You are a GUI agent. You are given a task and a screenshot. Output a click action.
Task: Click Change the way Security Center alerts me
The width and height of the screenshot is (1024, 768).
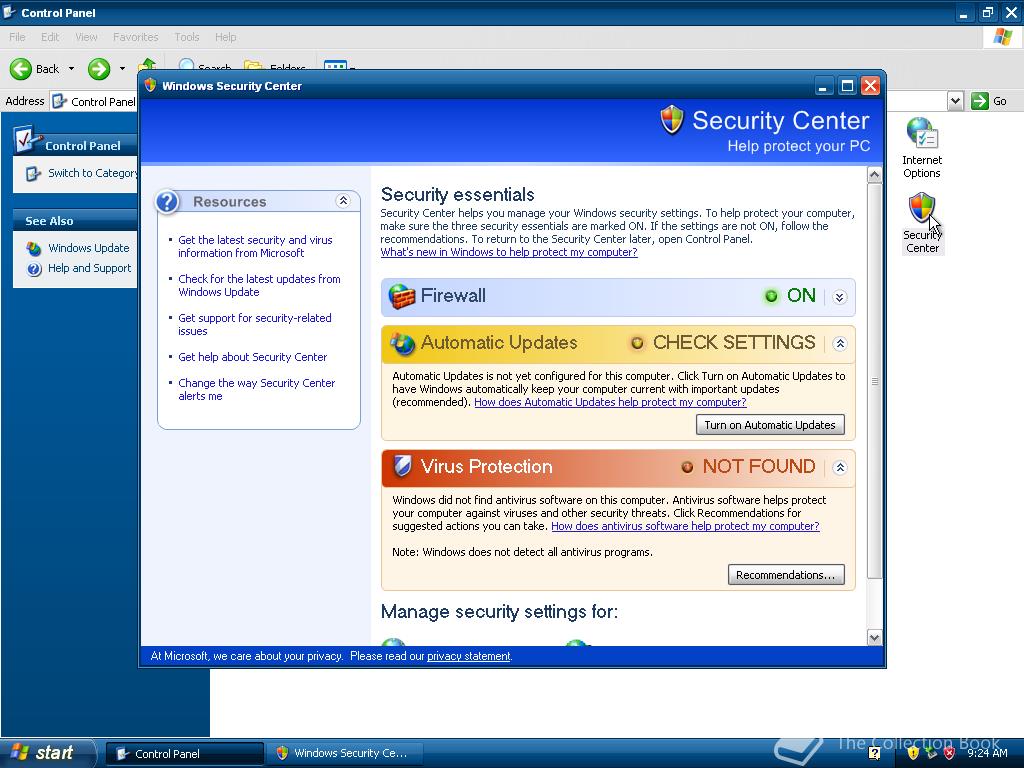(257, 390)
